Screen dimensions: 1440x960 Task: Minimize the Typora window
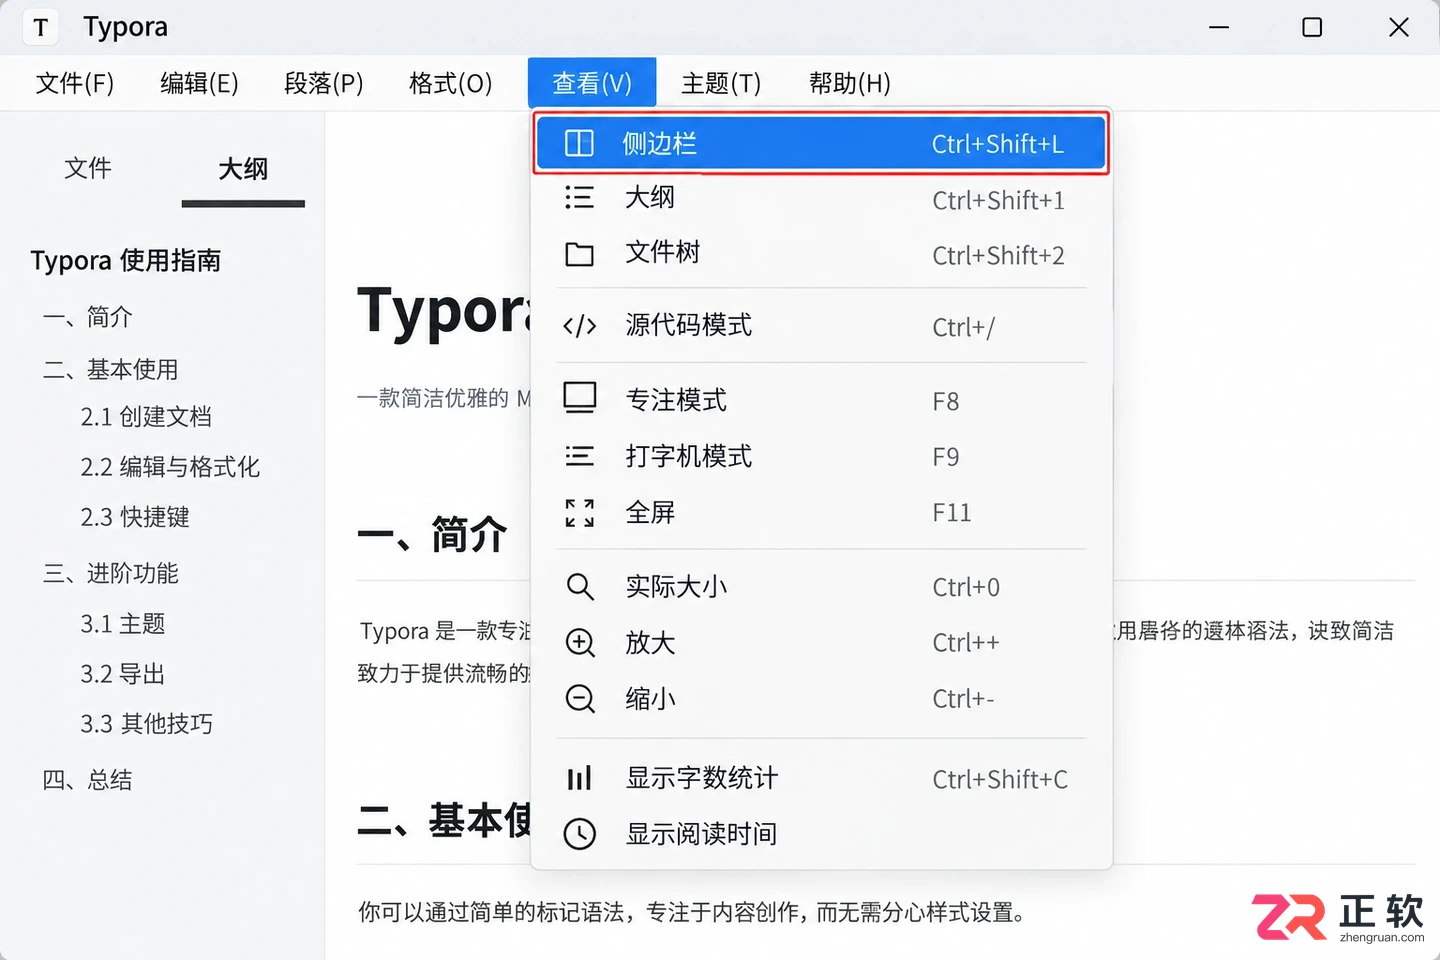point(1219,27)
